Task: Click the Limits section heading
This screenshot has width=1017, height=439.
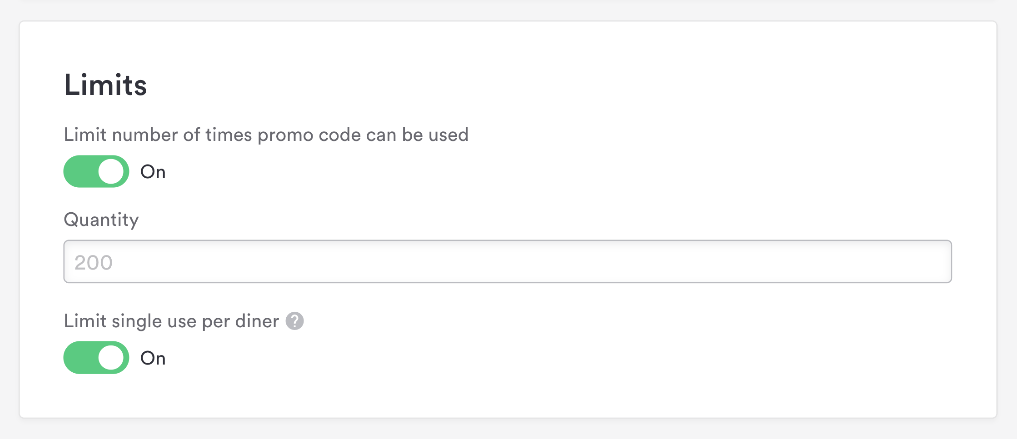Action: tap(105, 86)
